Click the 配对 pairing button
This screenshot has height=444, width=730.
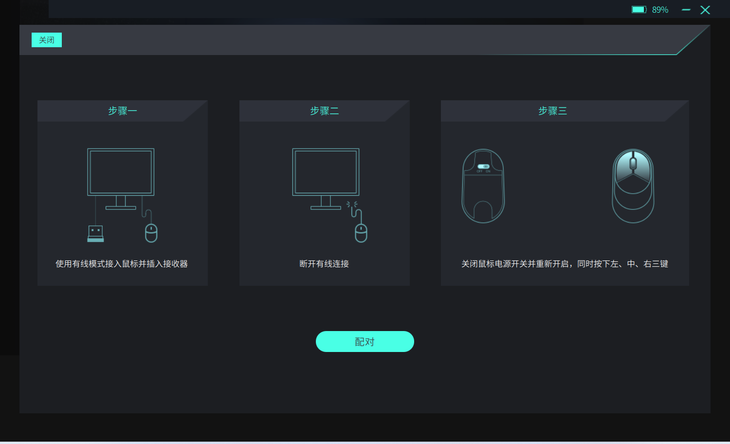[x=365, y=342]
